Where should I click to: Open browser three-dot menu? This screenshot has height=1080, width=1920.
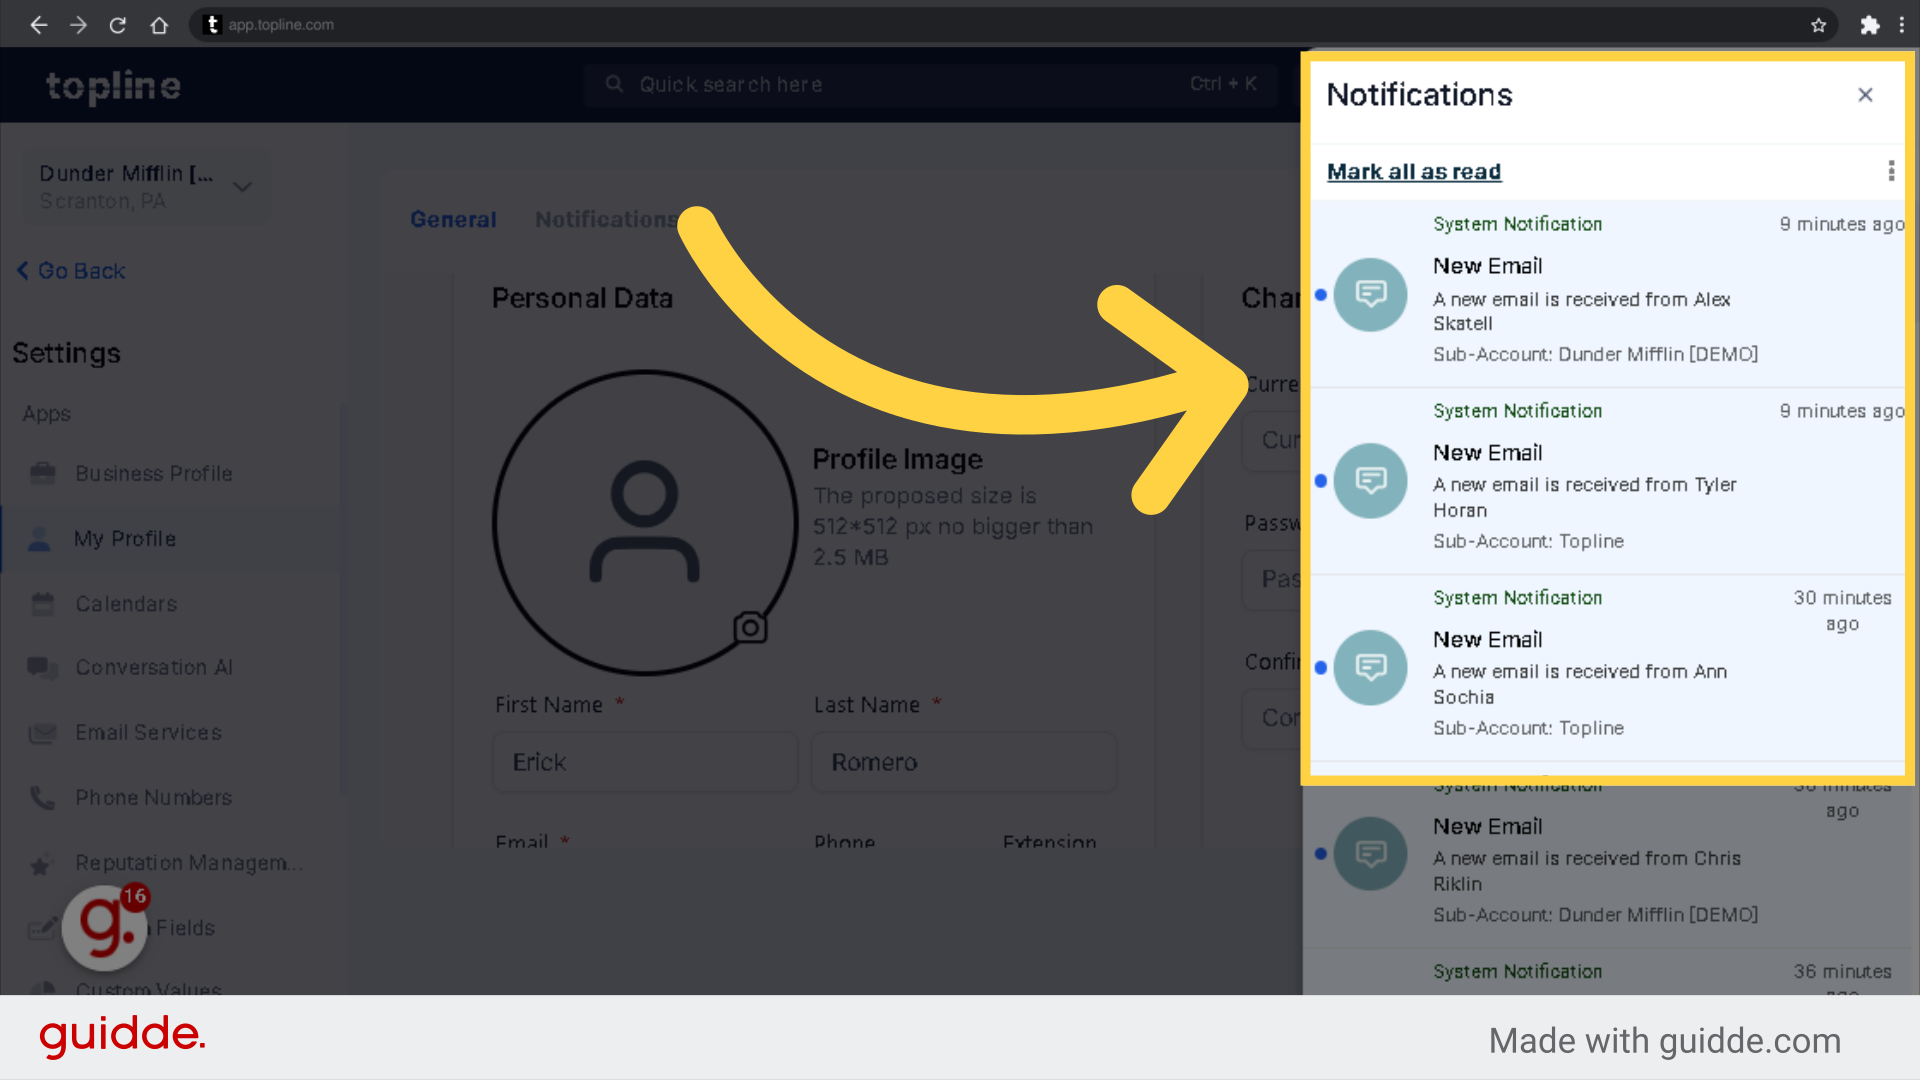1902,25
